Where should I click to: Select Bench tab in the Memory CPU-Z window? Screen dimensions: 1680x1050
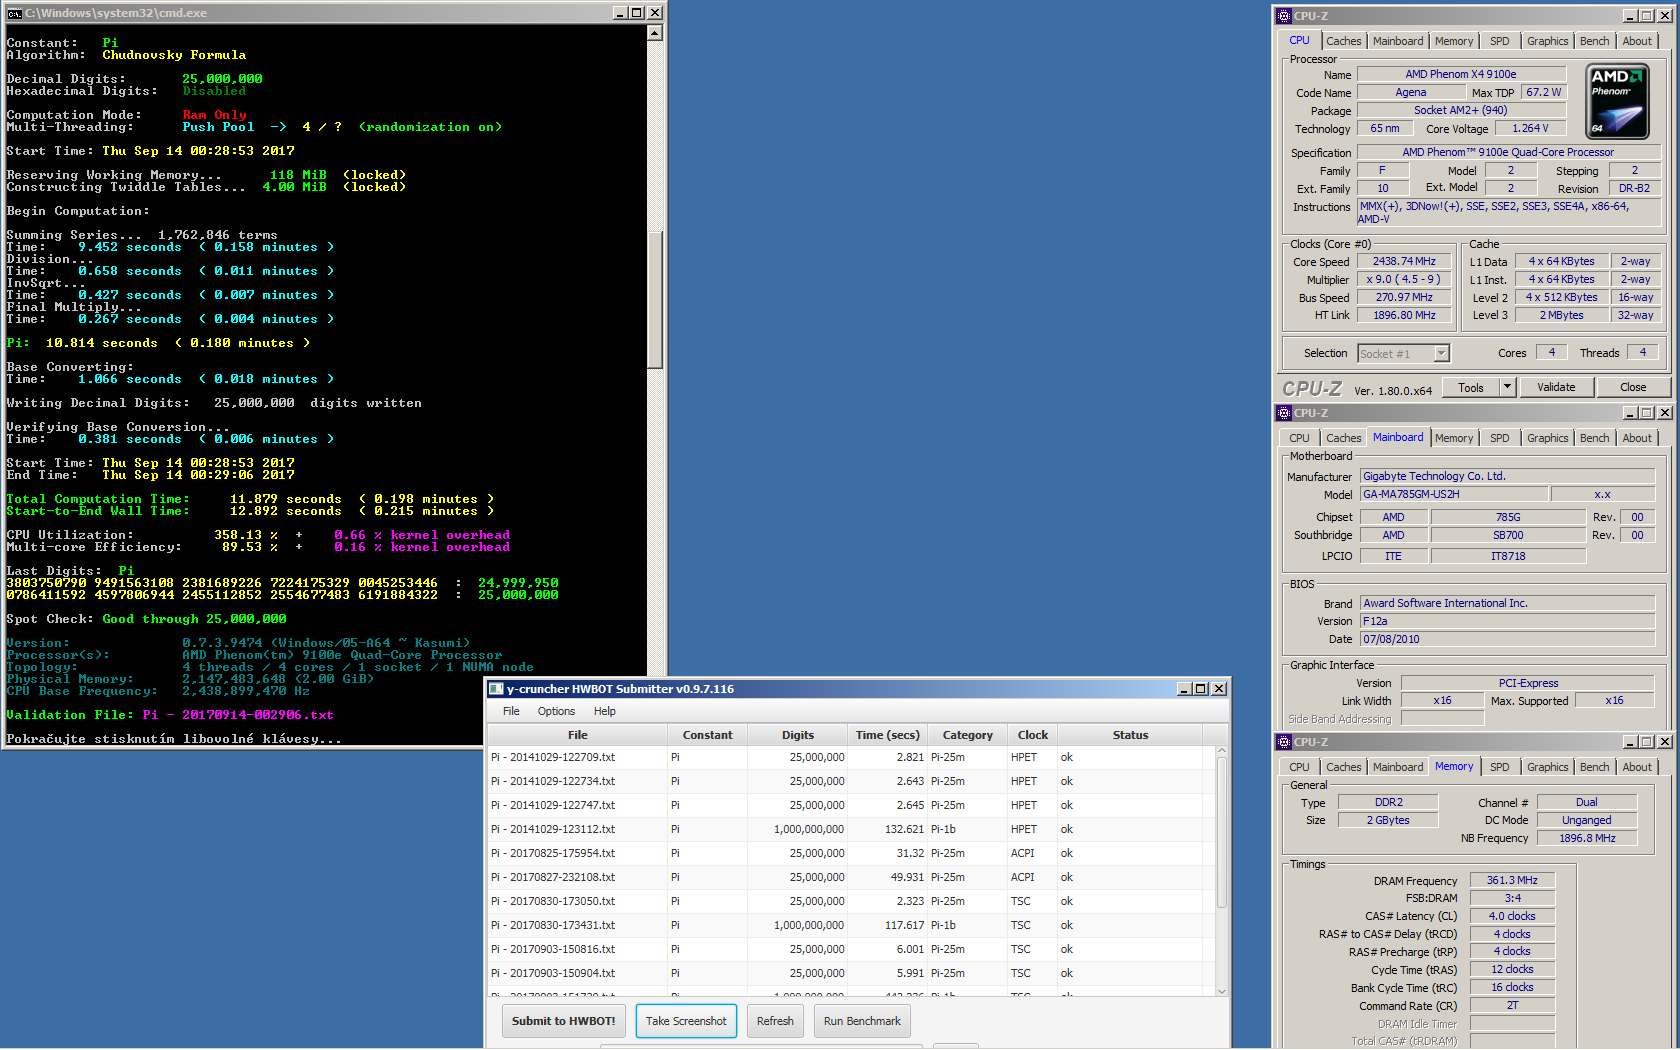pyautogui.click(x=1594, y=767)
